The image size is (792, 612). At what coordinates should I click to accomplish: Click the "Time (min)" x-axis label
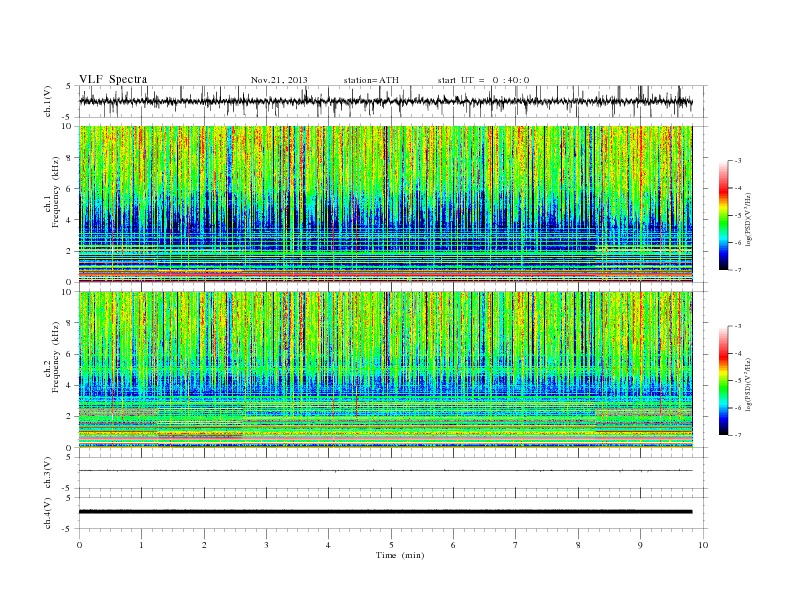400,555
